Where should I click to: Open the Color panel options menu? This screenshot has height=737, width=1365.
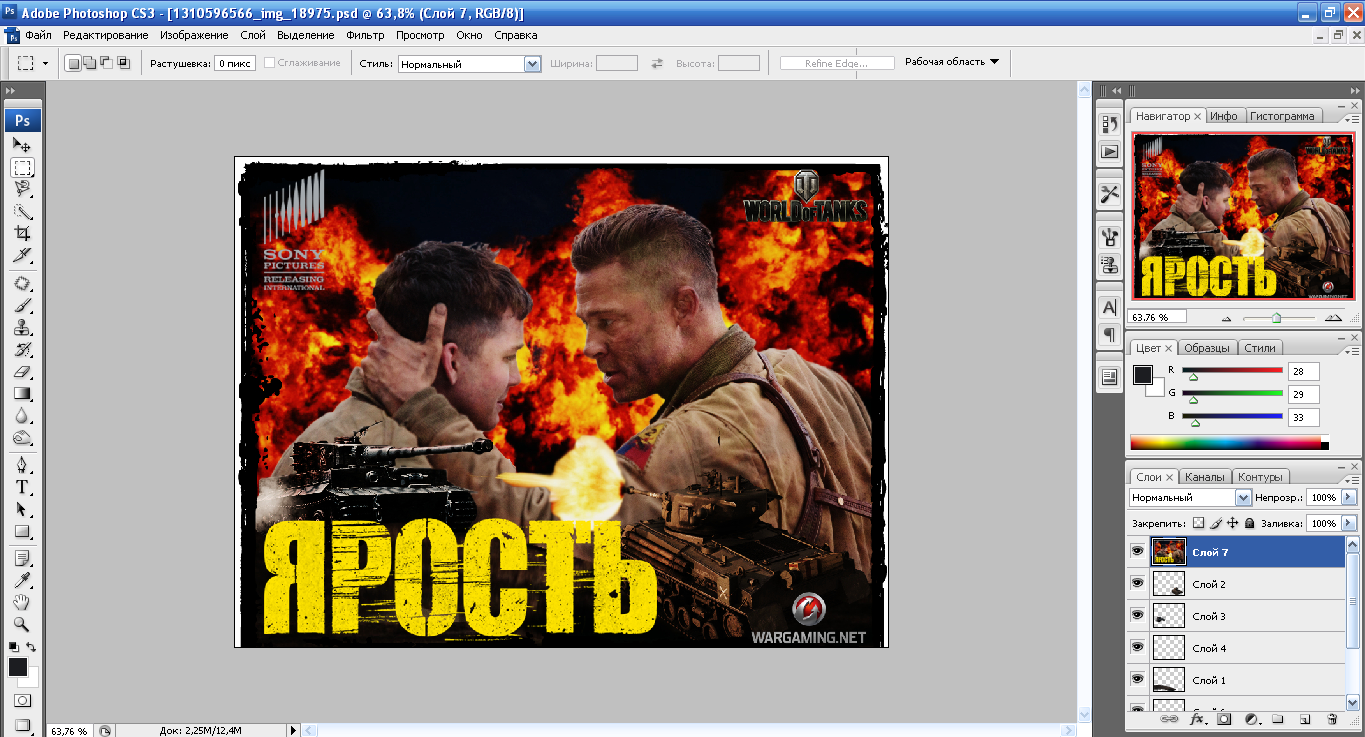[x=1352, y=351]
